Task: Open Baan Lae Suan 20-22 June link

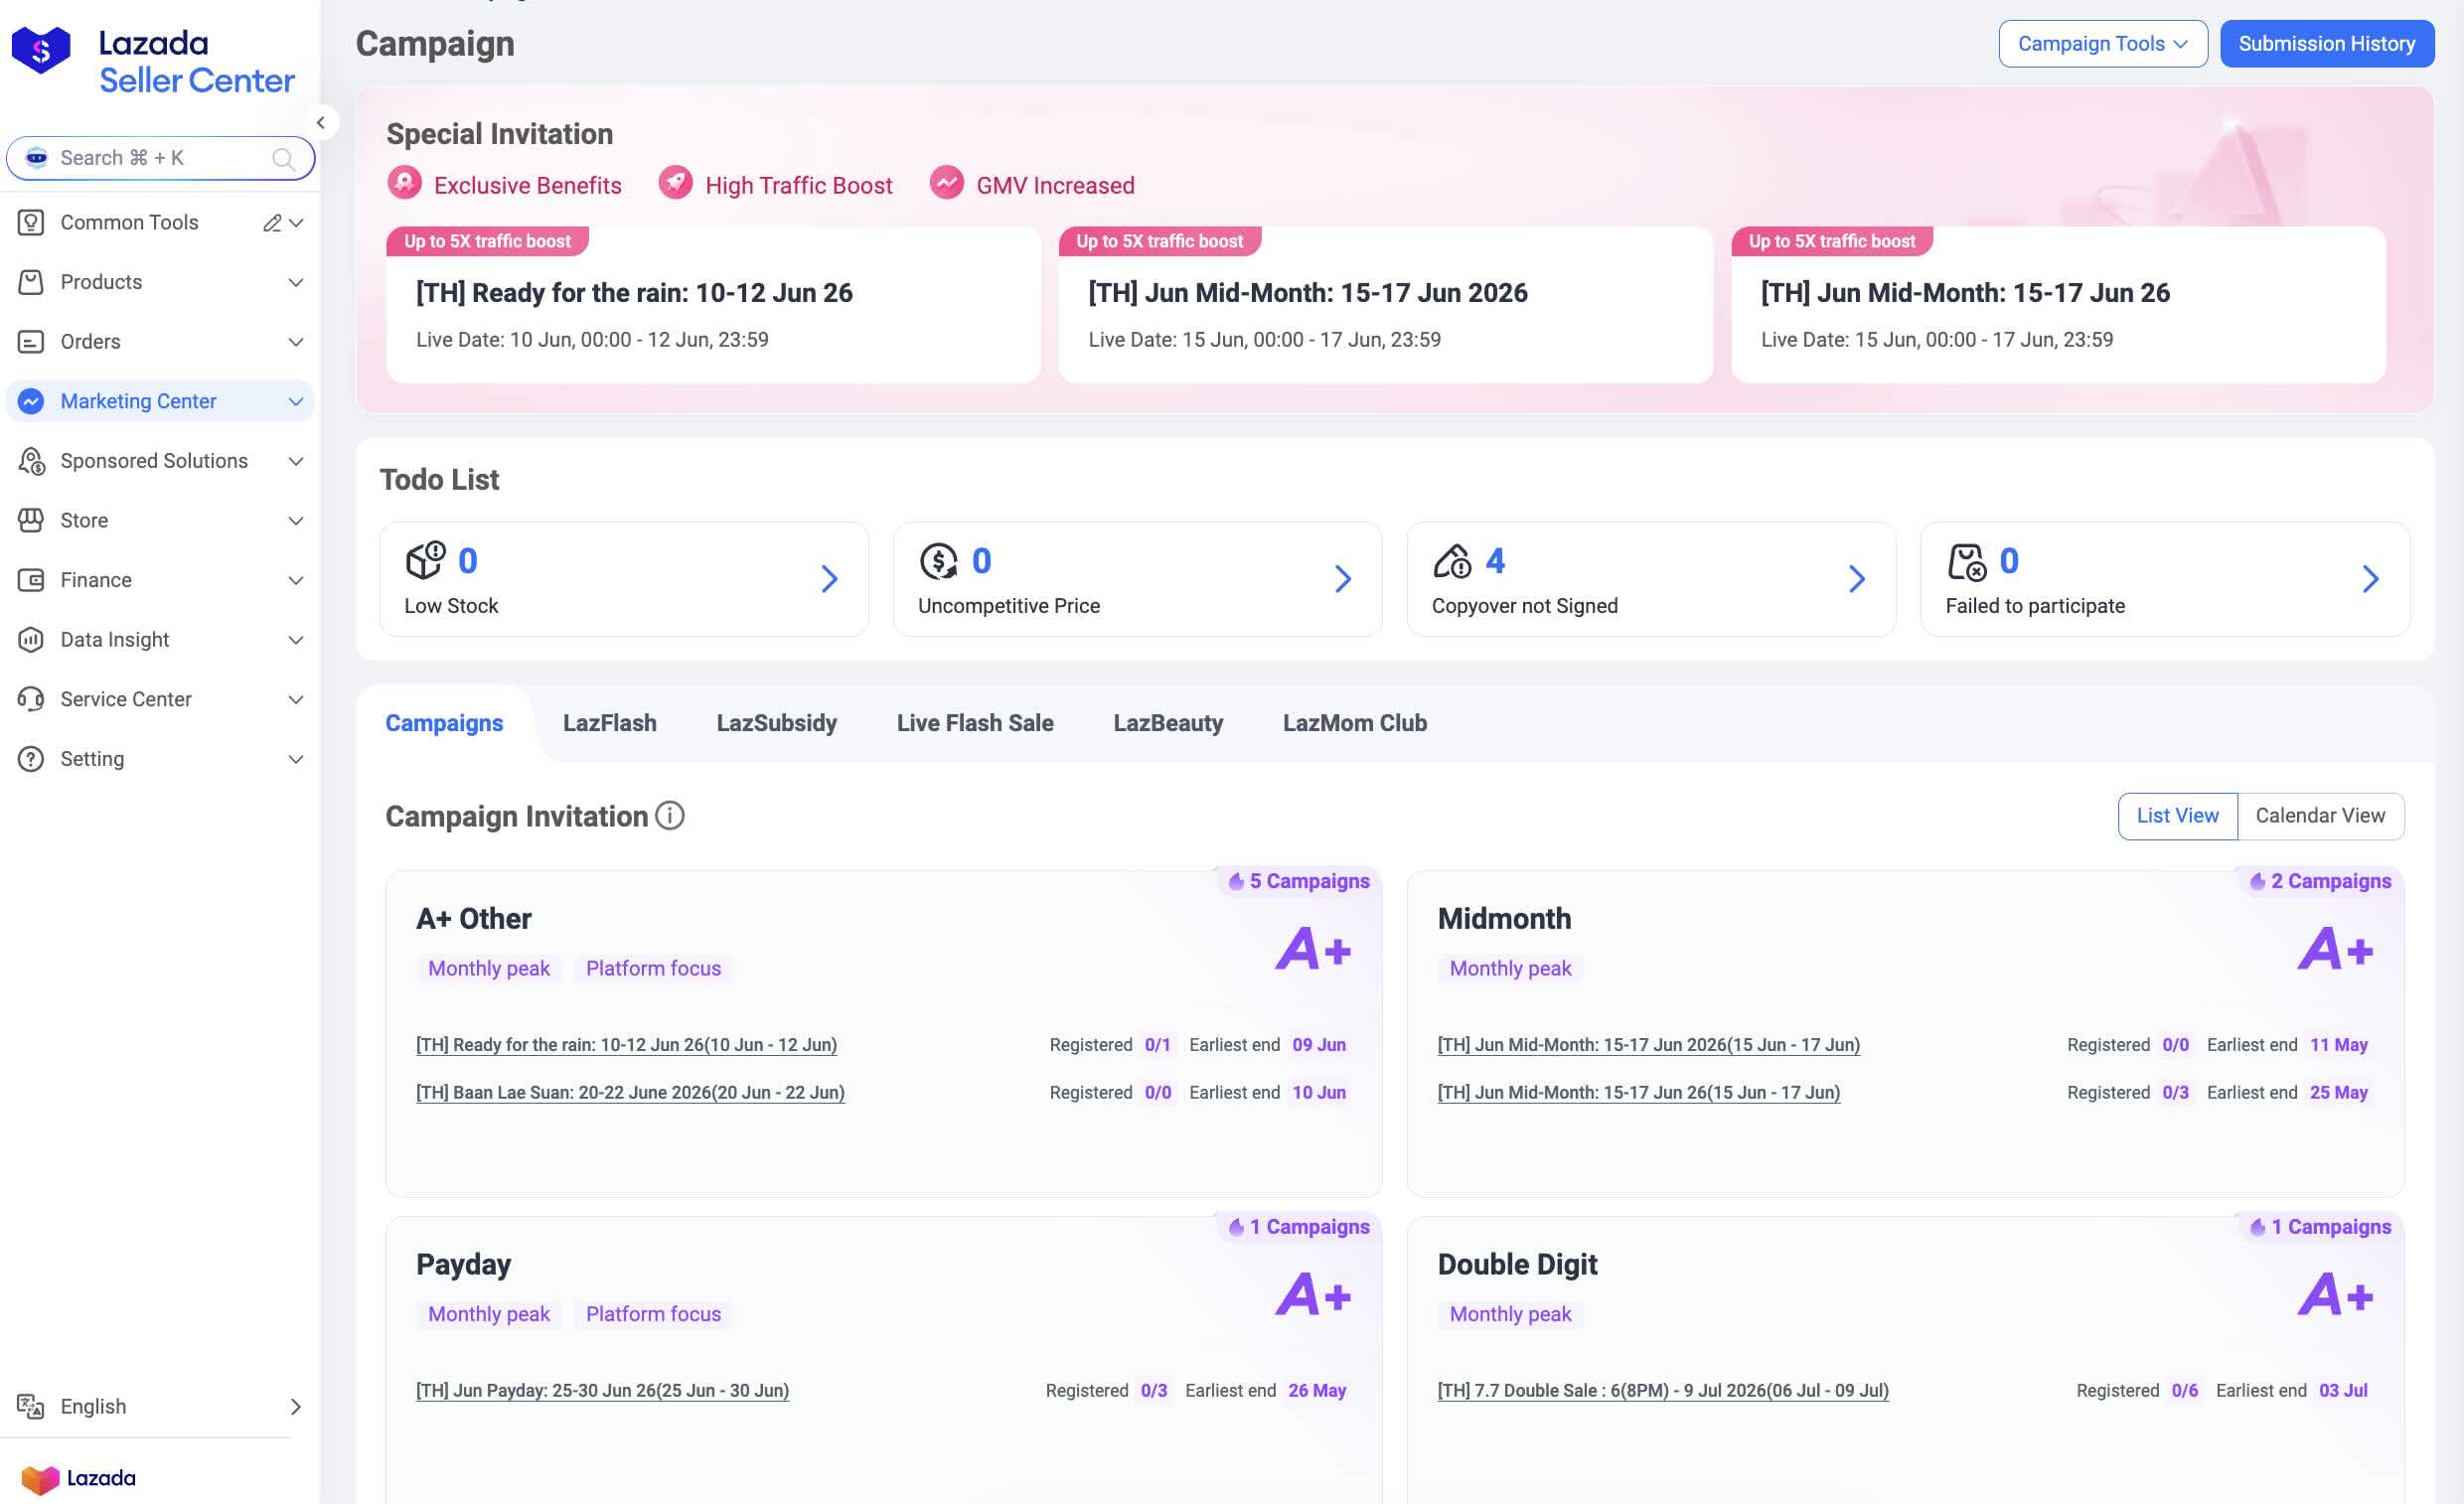Action: 630,1093
